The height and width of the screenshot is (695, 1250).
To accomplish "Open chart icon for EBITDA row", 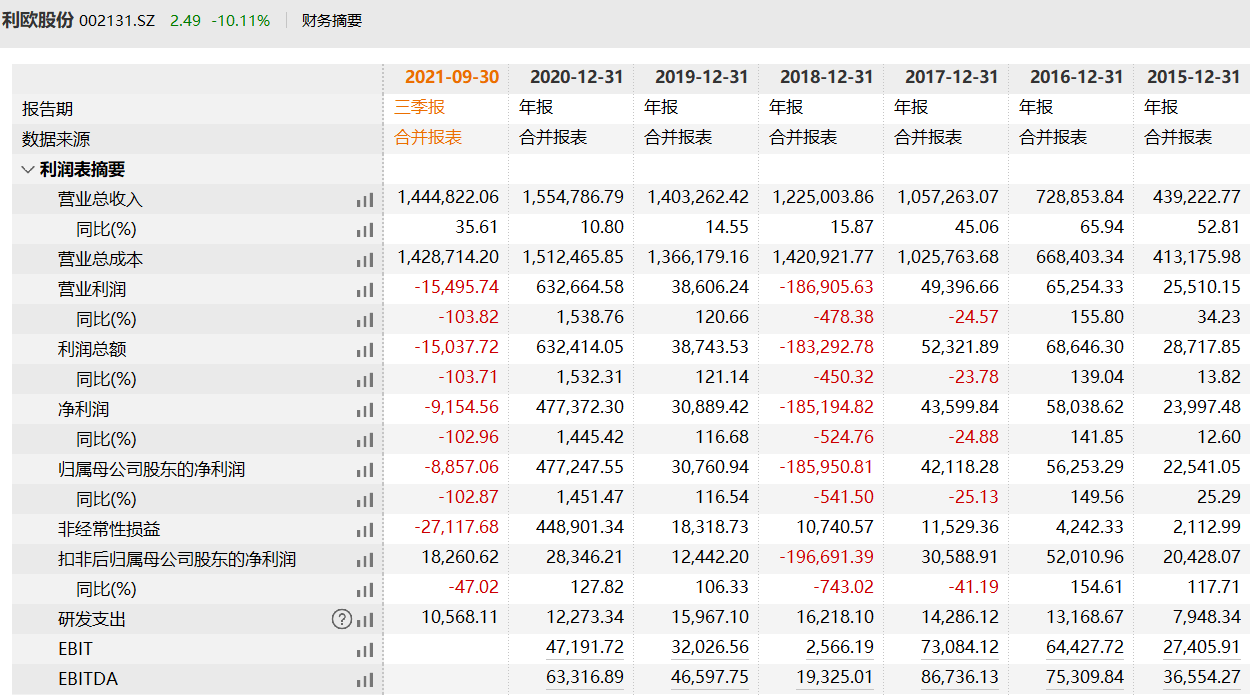I will [x=364, y=680].
